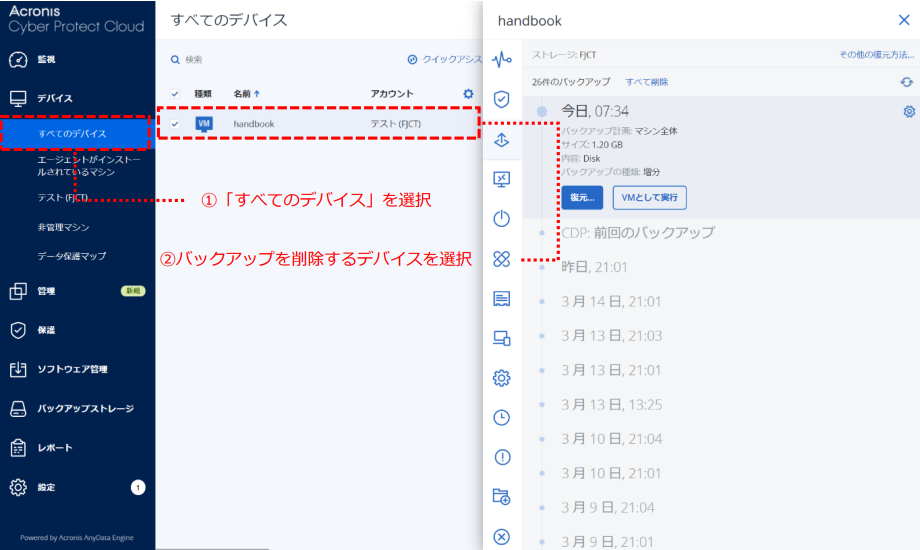Click the power icon in handbook panel
Viewport: 920px width, 550px height.
(x=502, y=219)
